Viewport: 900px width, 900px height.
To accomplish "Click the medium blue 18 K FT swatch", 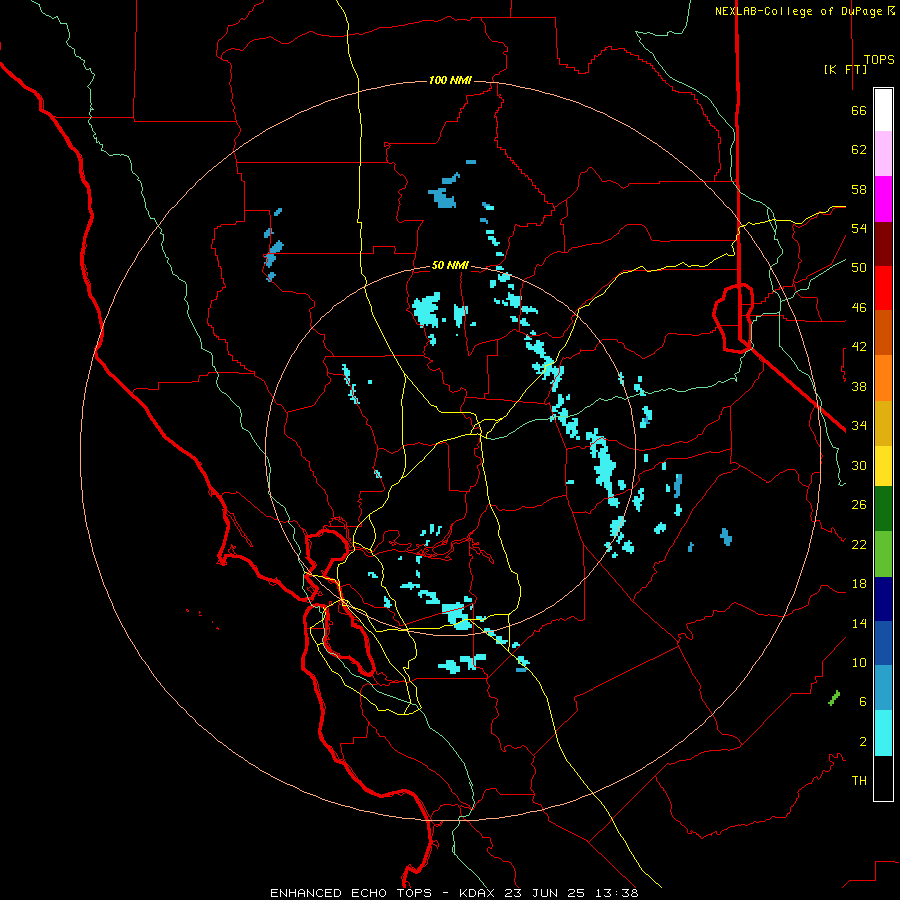I will pos(883,643).
